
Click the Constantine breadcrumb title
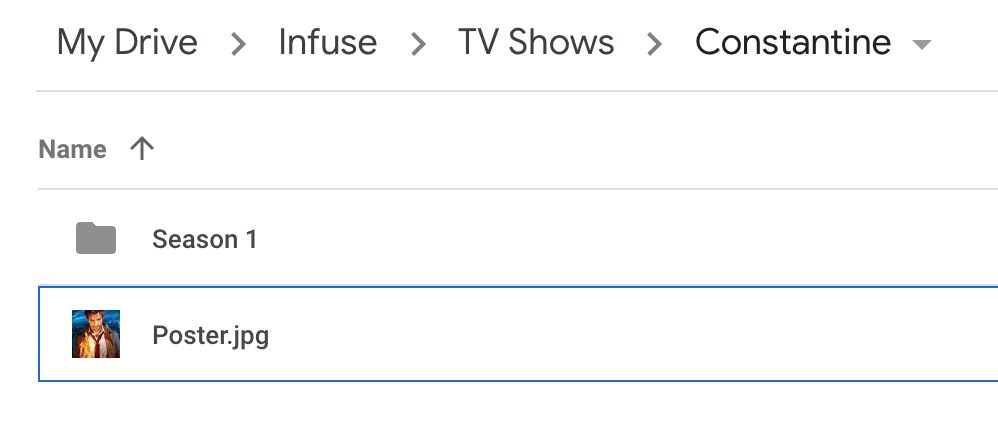(x=792, y=42)
